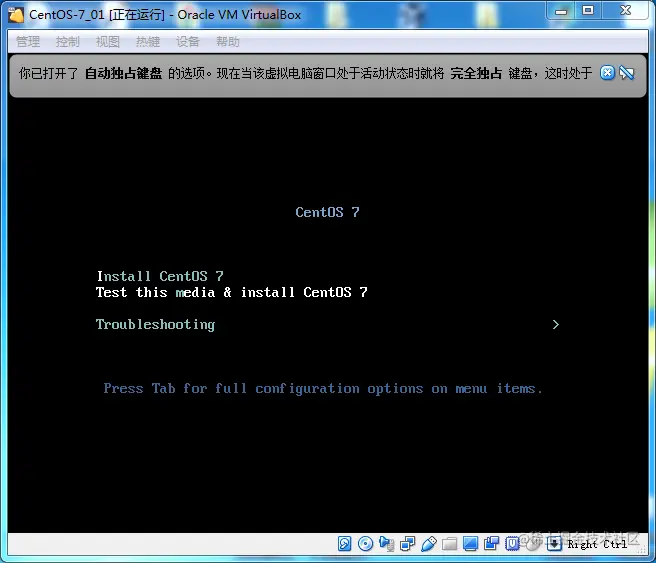Click the VirtualBox title bar app icon

coord(16,15)
